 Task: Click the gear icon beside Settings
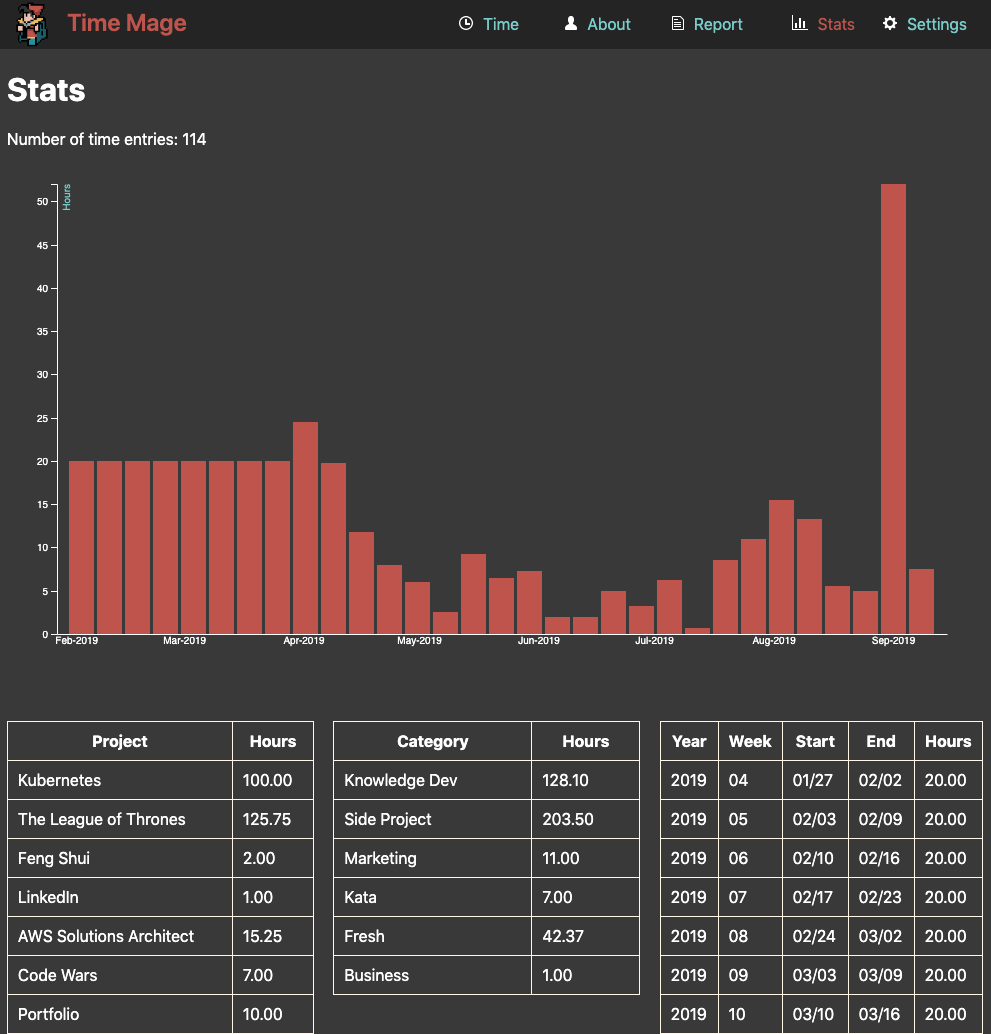pos(889,24)
